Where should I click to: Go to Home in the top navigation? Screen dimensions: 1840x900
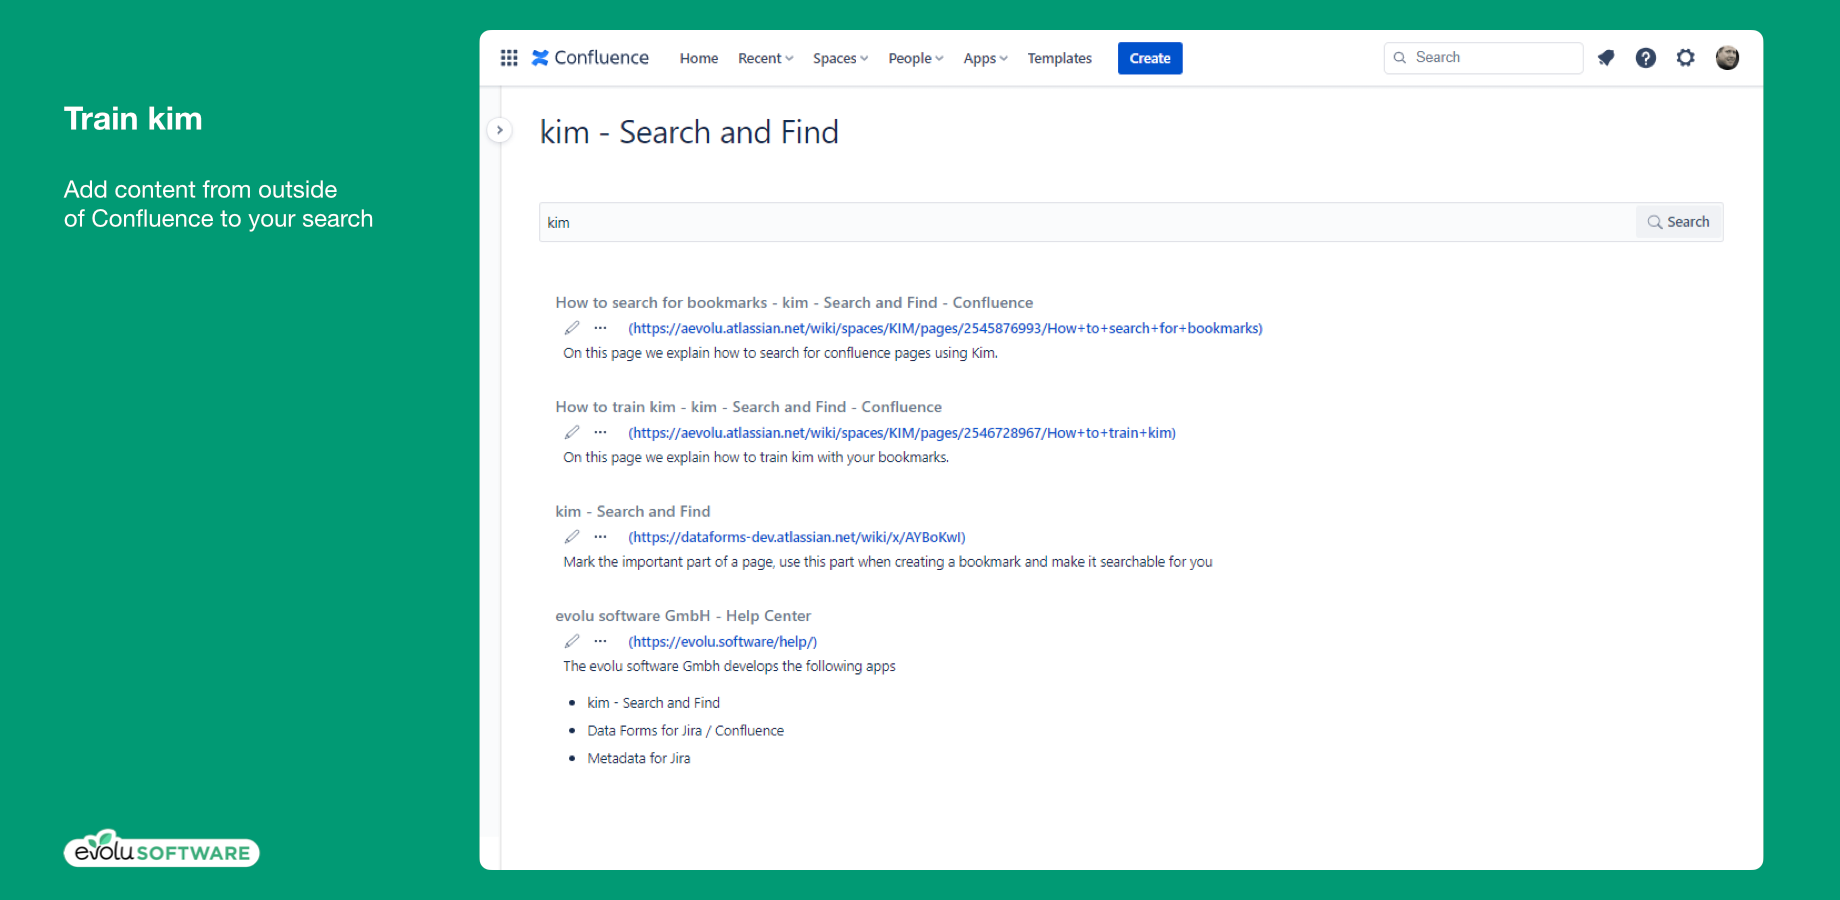click(x=699, y=58)
